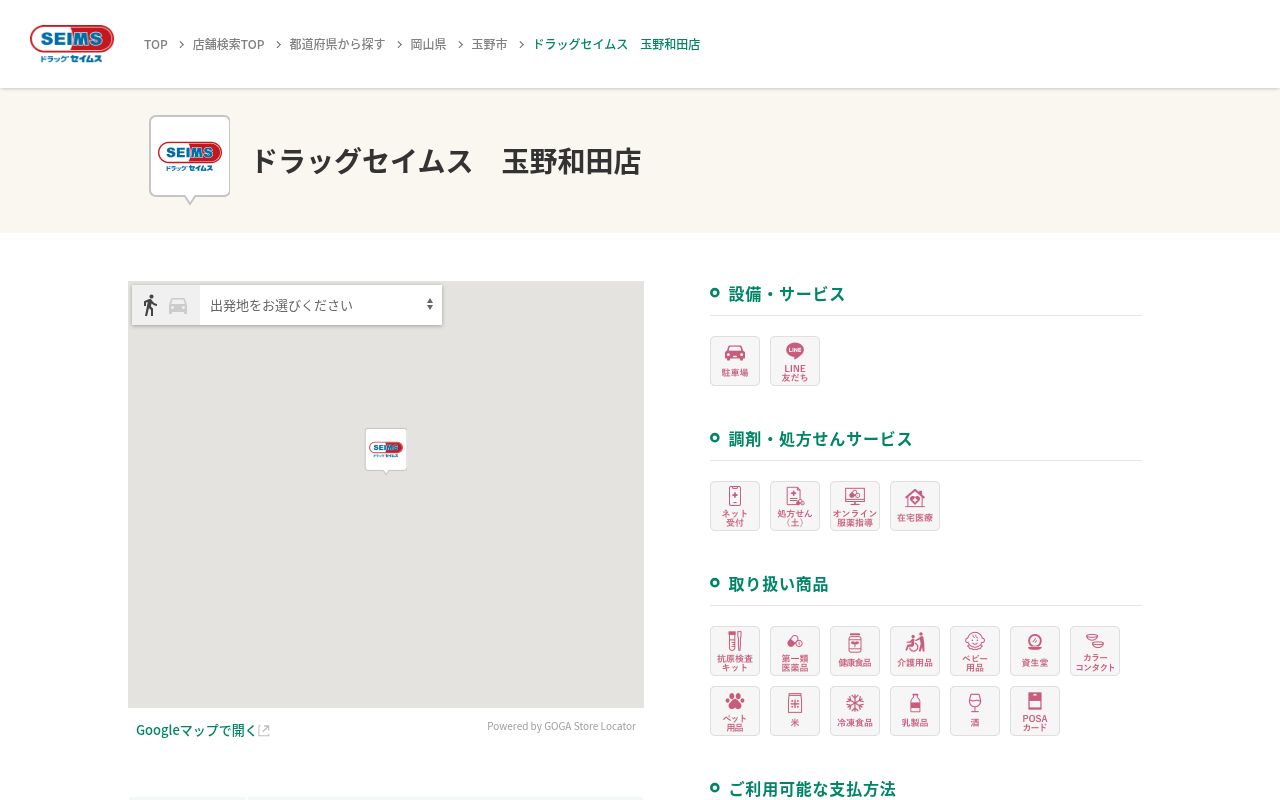Click the 酒 wine glass icon

tap(975, 711)
